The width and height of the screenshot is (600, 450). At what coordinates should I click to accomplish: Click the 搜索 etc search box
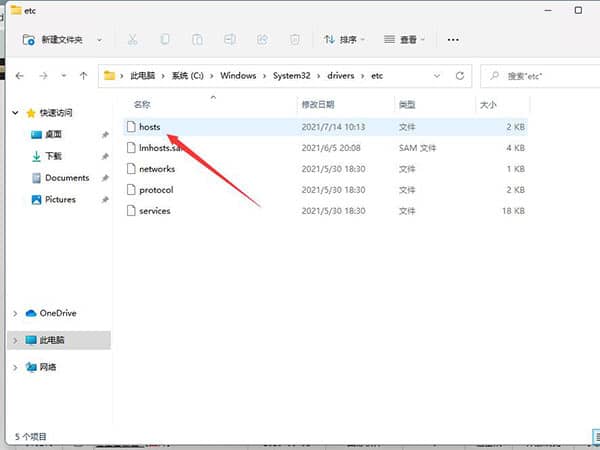point(538,76)
